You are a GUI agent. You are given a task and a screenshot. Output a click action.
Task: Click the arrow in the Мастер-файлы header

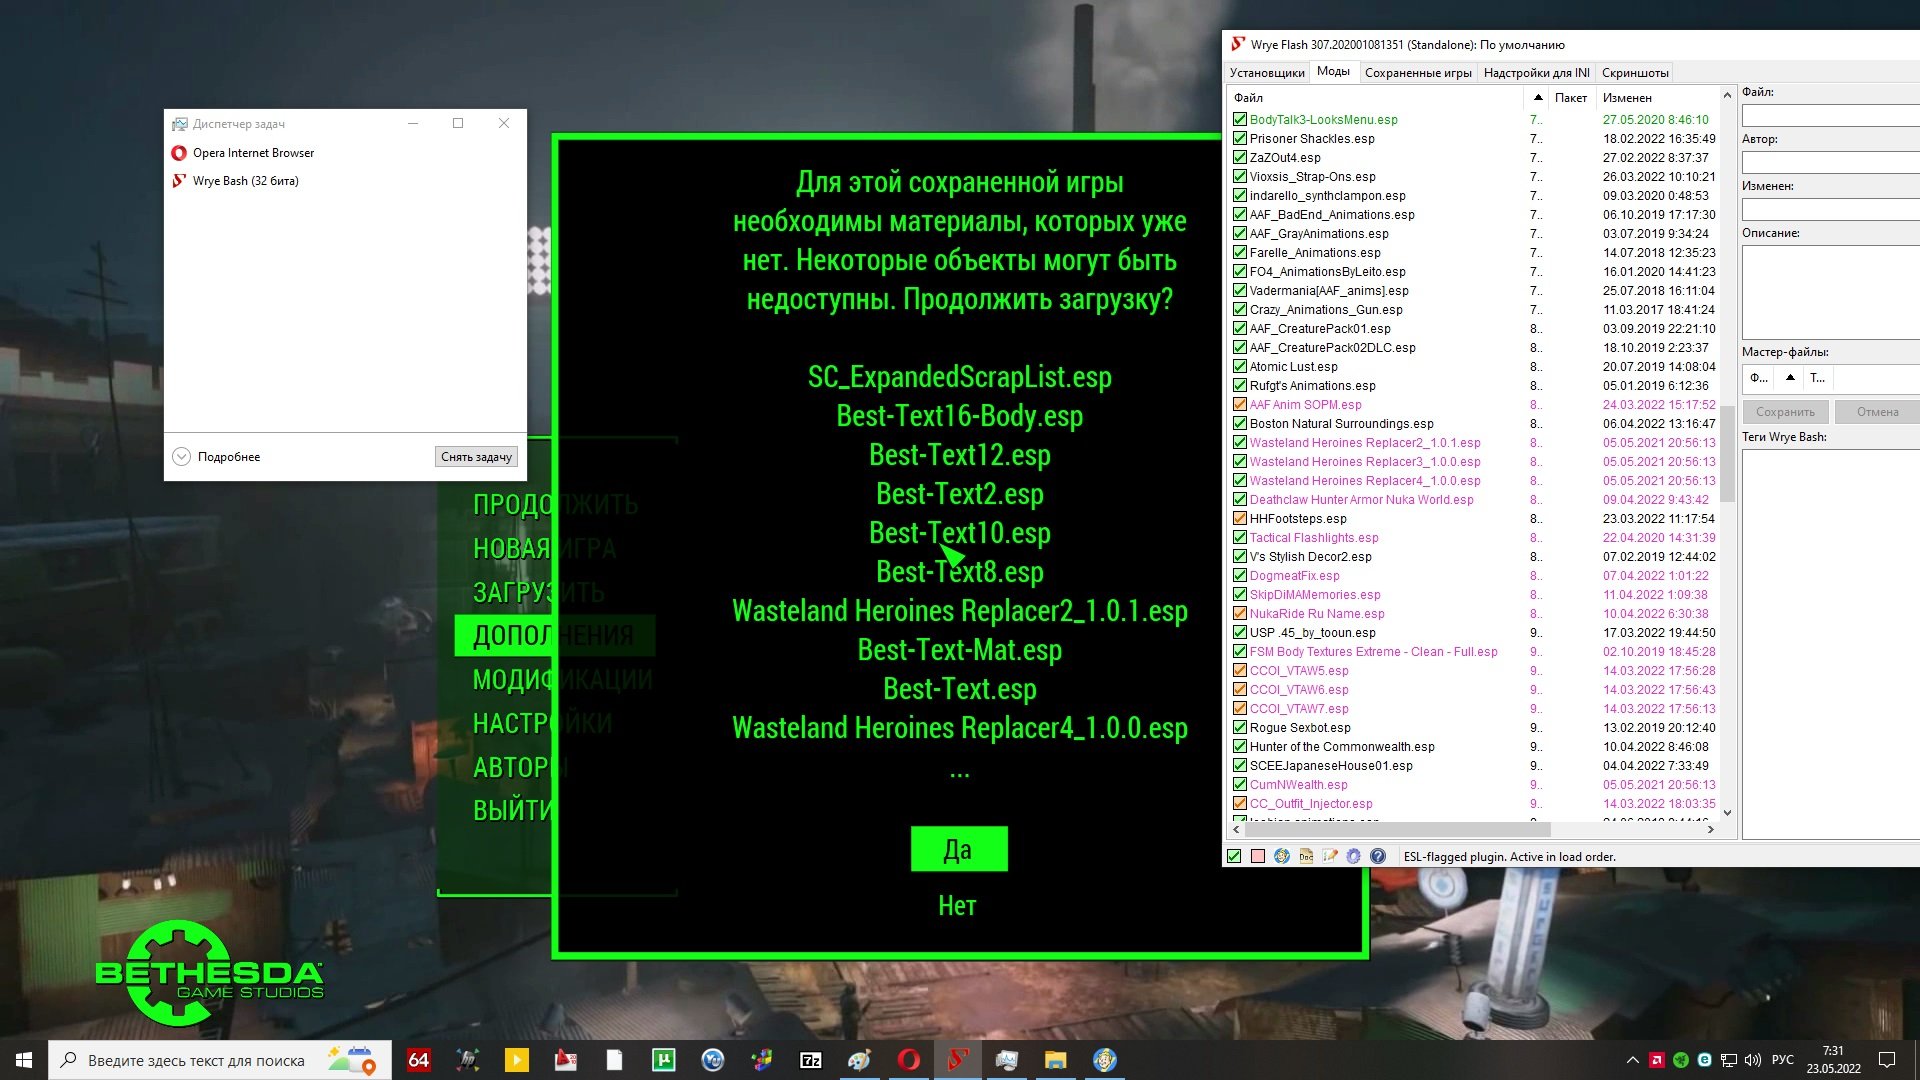pos(1790,377)
